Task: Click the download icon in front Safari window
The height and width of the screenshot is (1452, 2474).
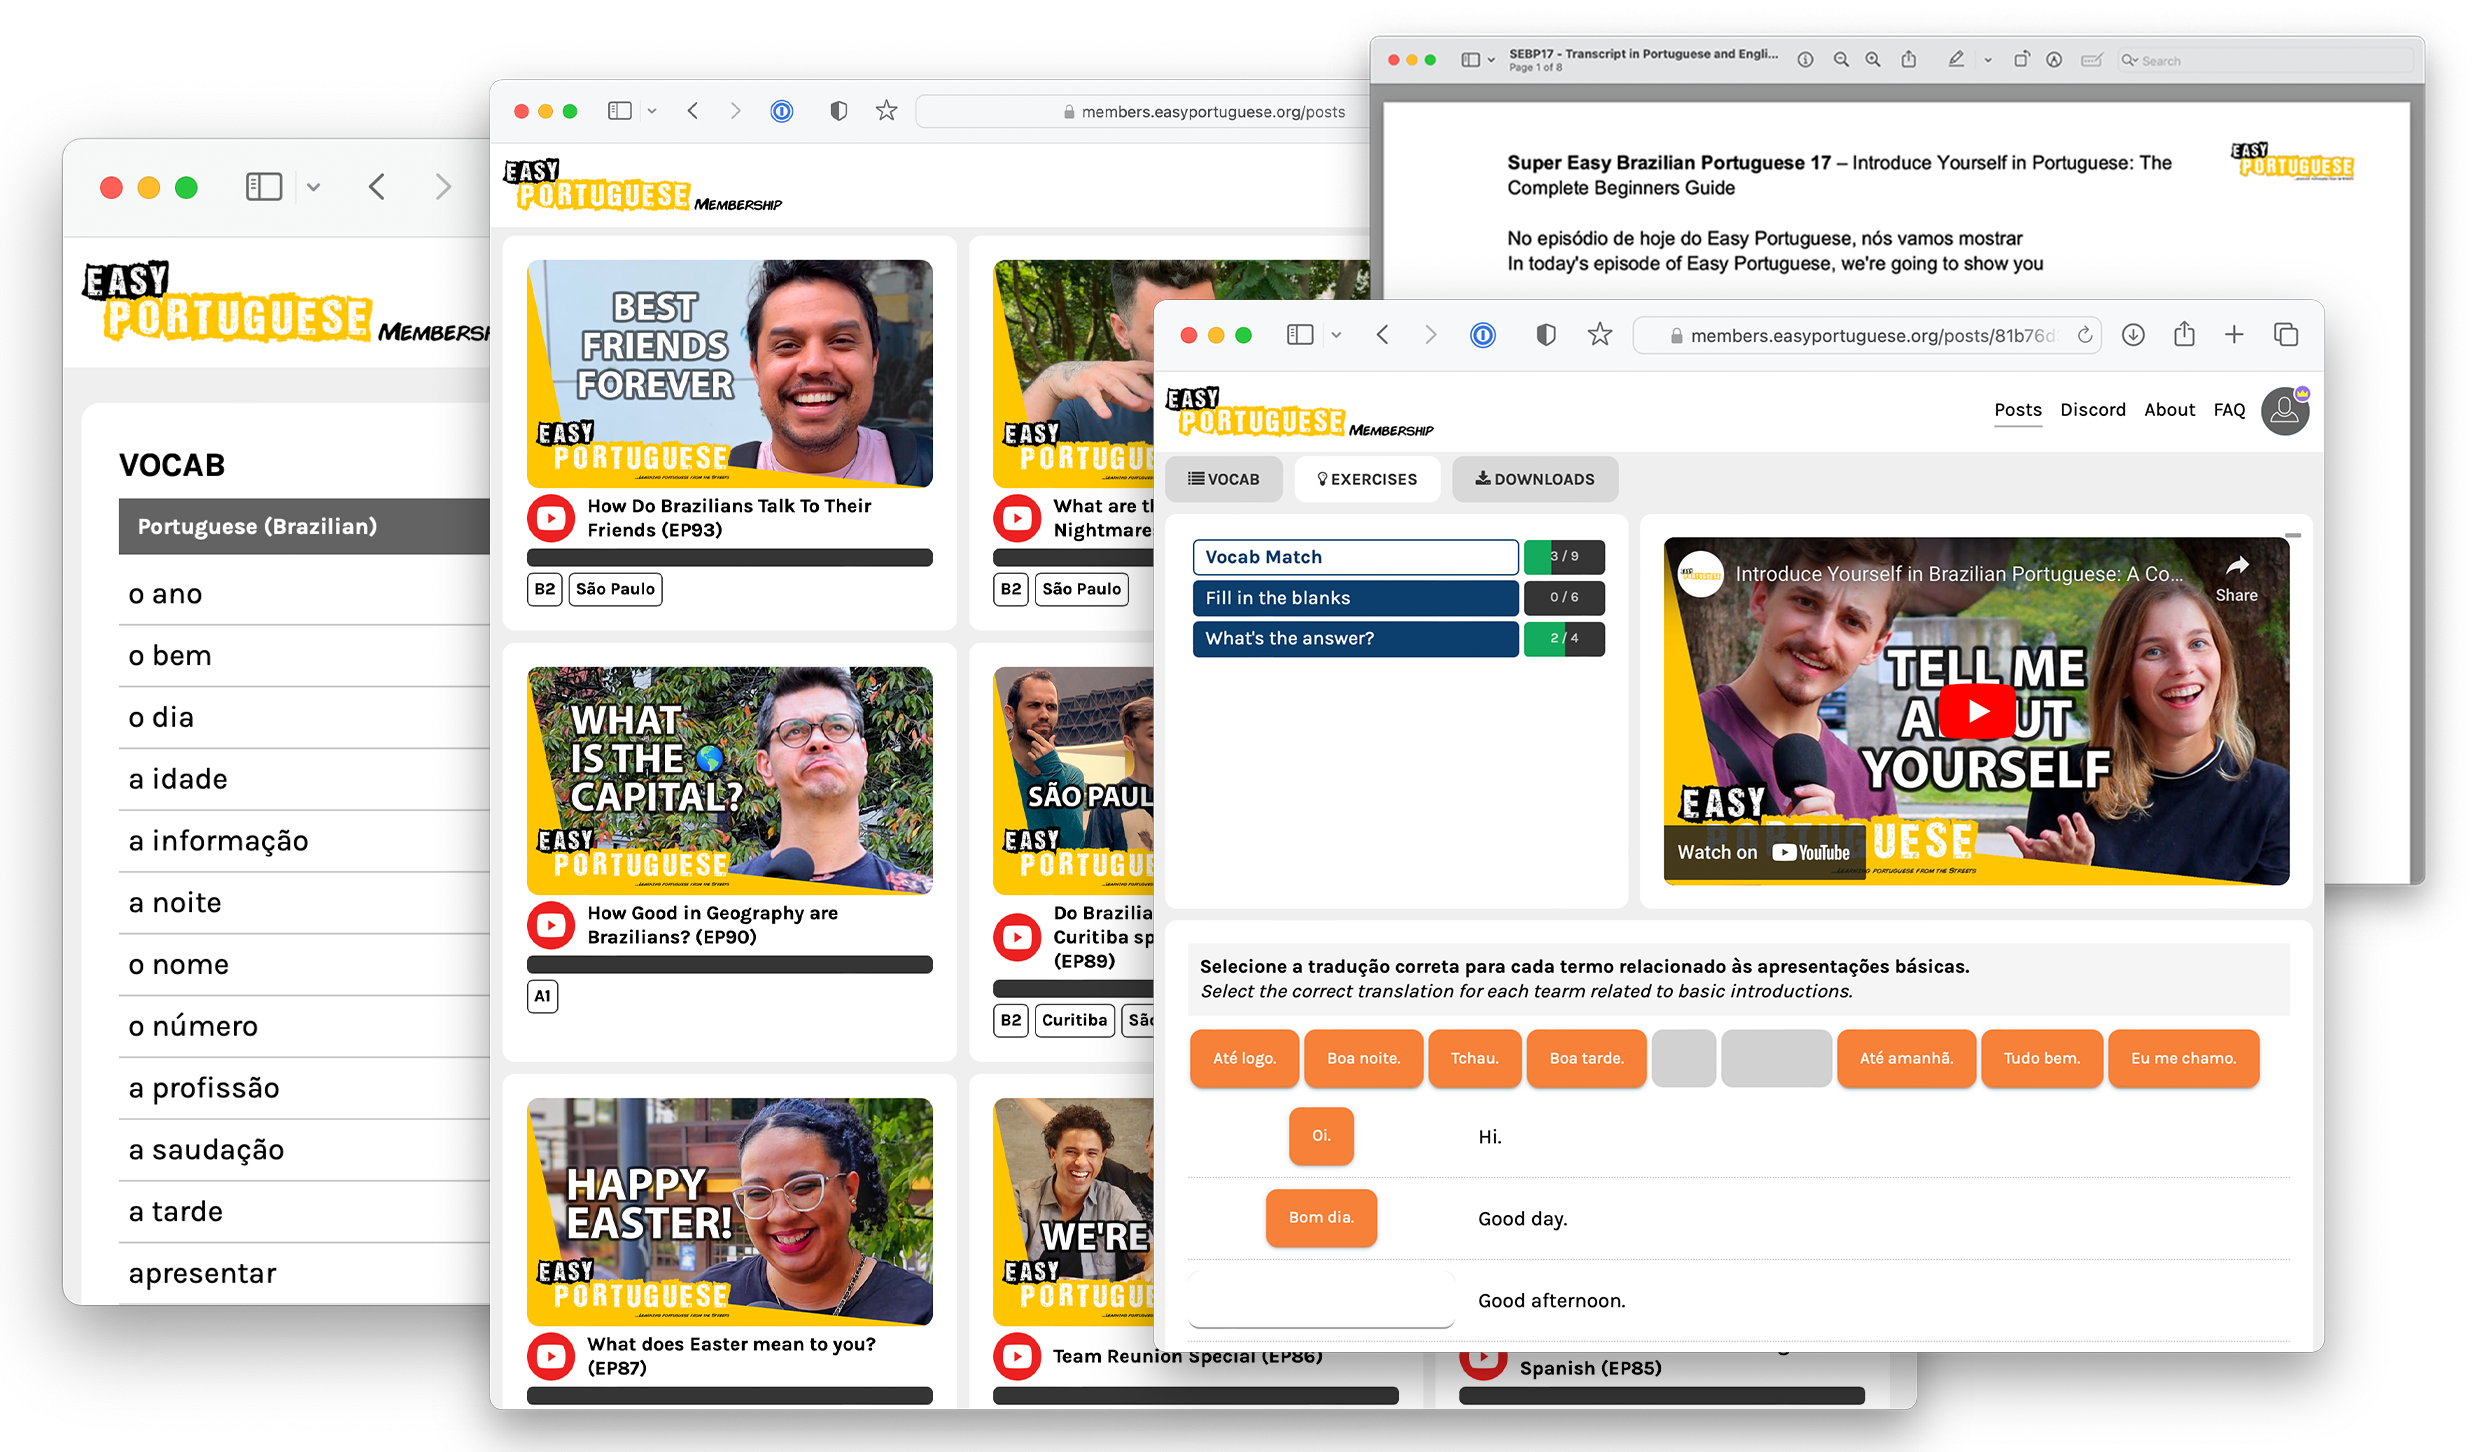Action: [2132, 336]
